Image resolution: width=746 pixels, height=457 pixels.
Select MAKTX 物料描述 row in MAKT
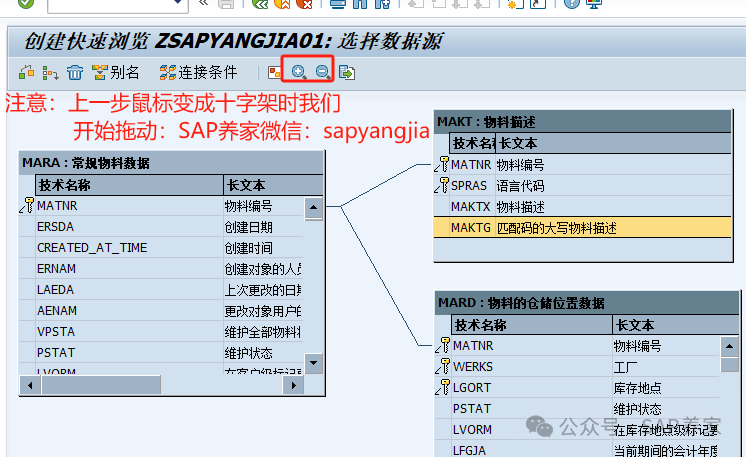tap(583, 206)
